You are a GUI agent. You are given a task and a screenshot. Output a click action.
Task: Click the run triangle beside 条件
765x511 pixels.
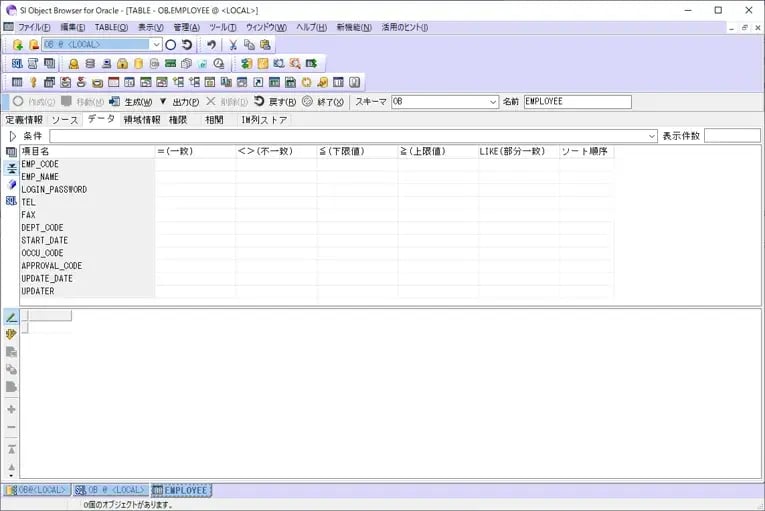[x=12, y=136]
